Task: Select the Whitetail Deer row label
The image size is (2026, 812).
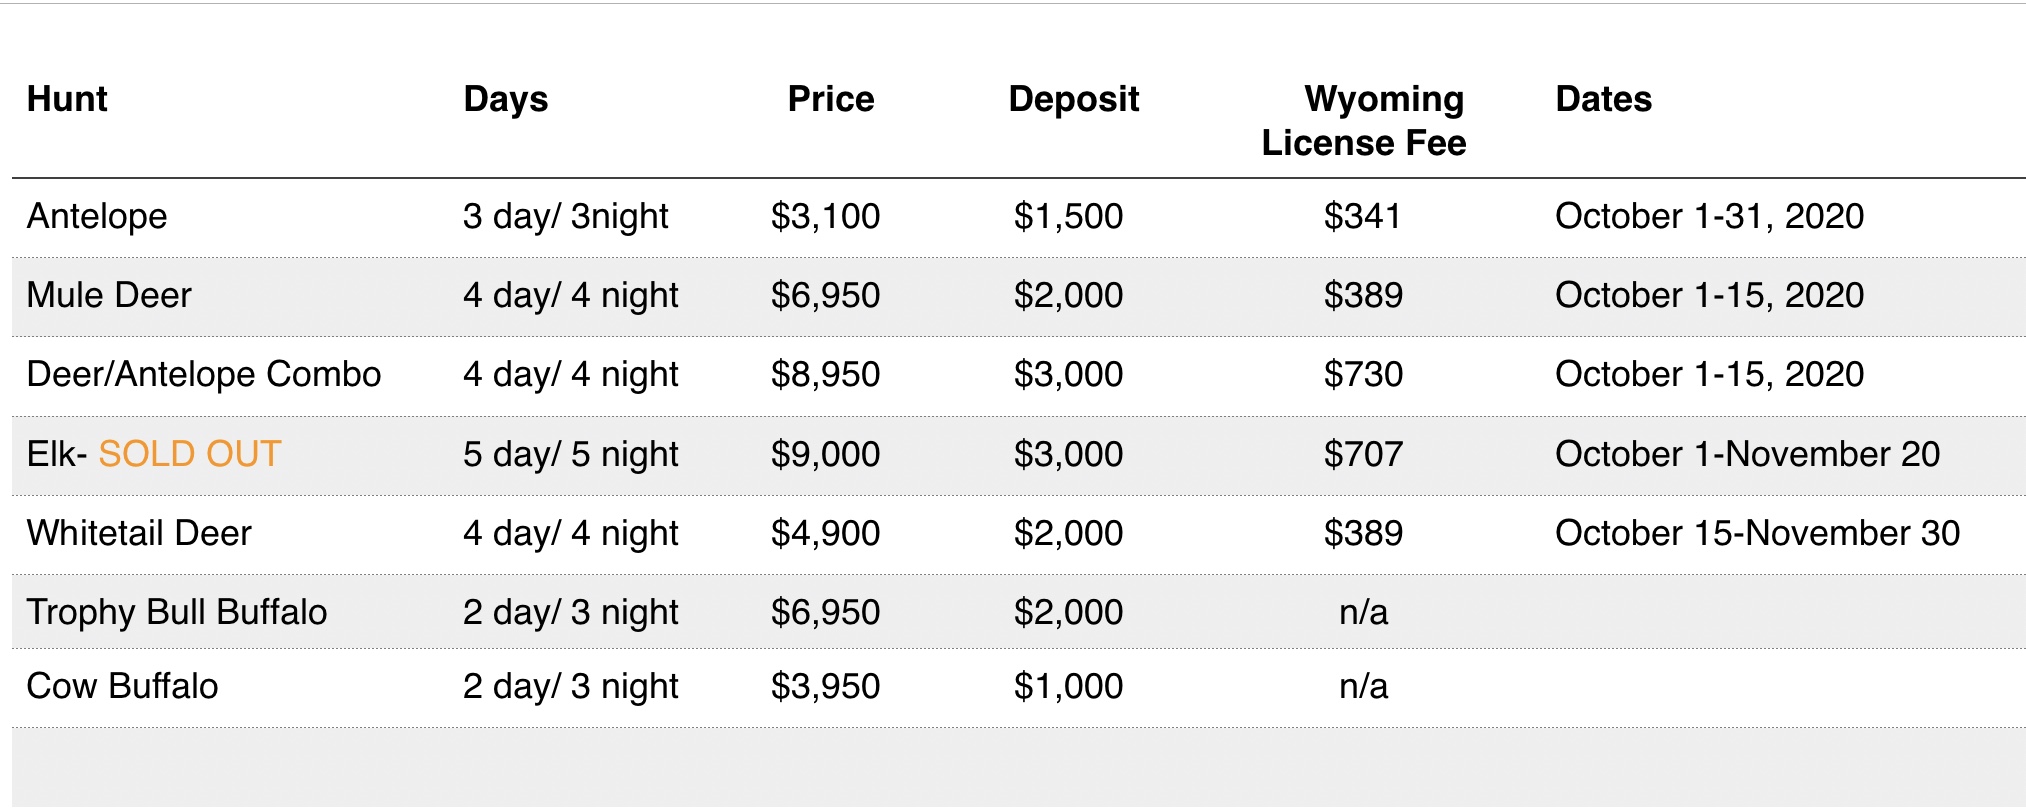Action: tap(139, 533)
